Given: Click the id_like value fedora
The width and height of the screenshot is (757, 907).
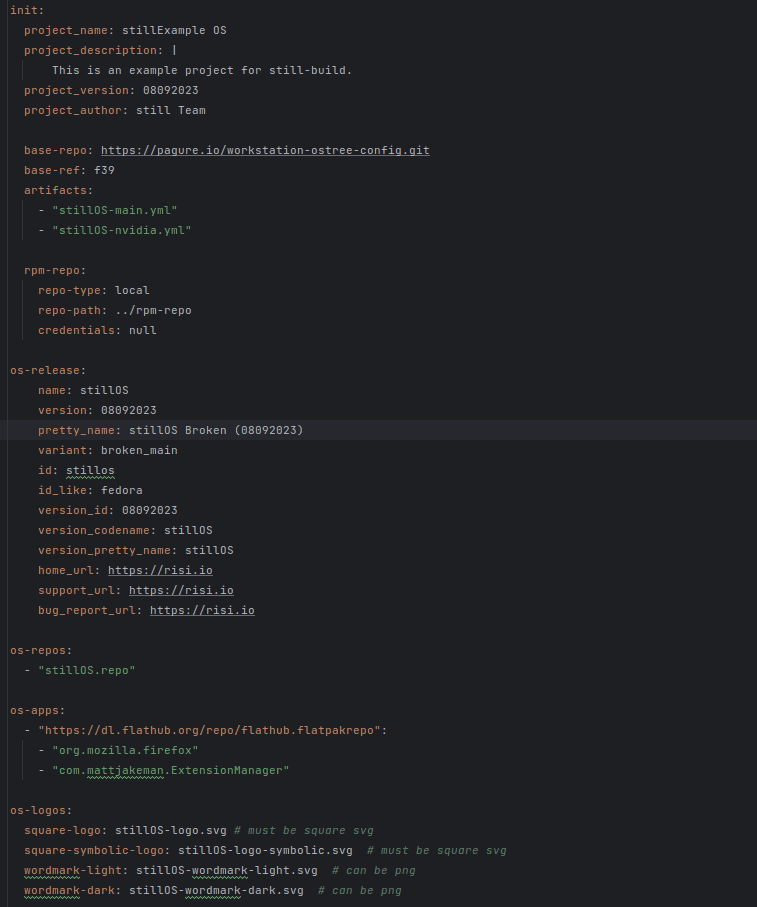Looking at the screenshot, I should tap(121, 491).
